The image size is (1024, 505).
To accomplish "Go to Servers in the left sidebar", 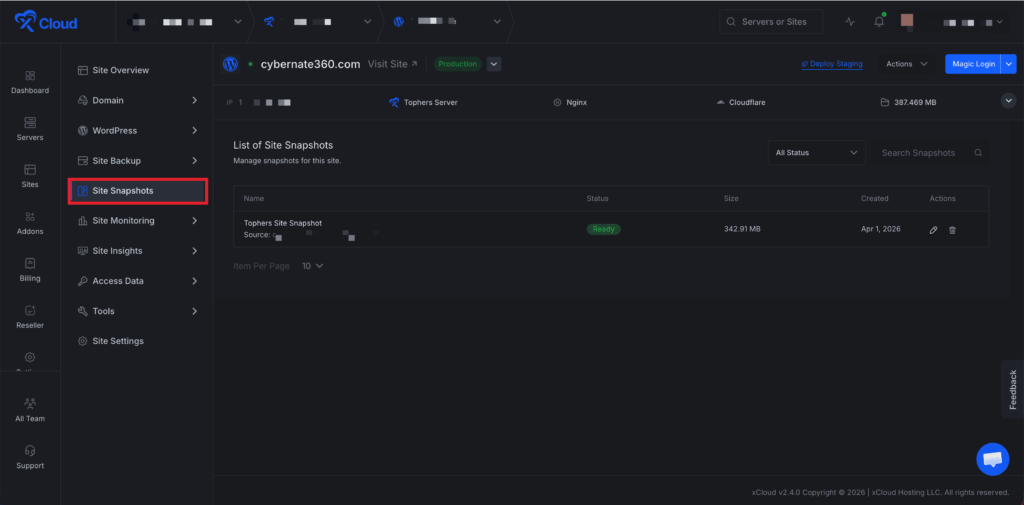I will pyautogui.click(x=30, y=127).
